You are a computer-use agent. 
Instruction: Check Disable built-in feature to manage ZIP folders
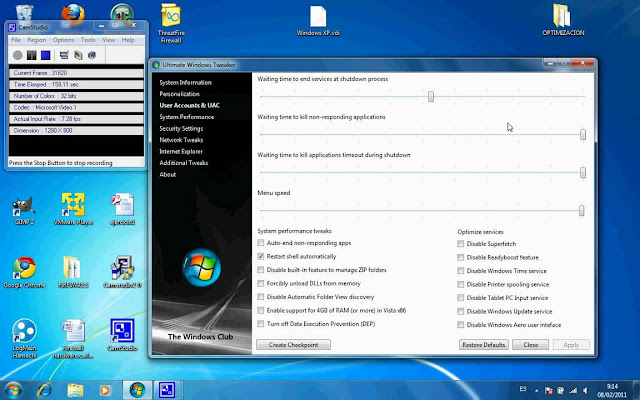tap(260, 270)
